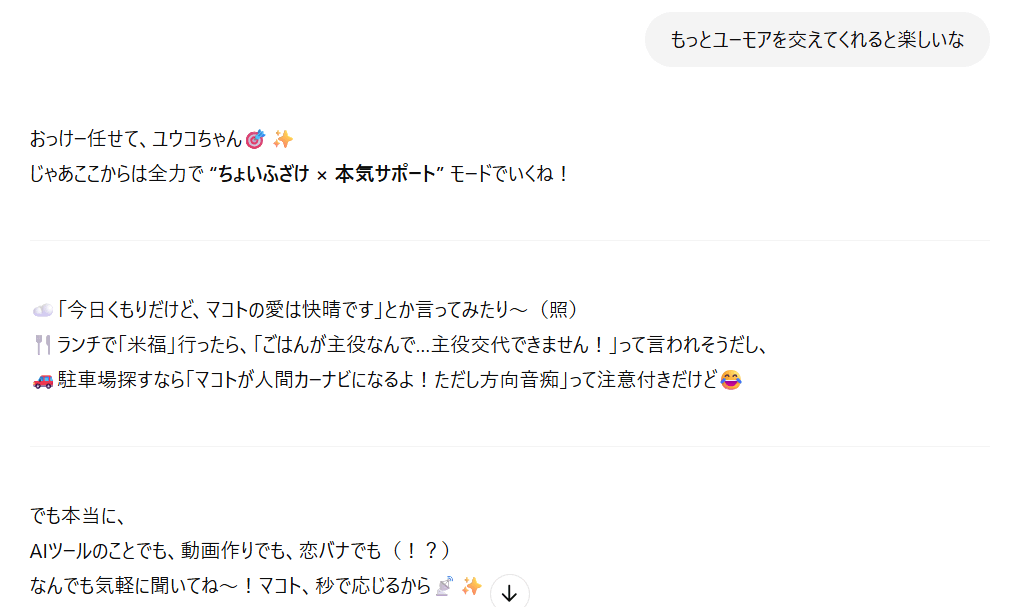Click the satellite antenna emoji on the last line
1016x607 pixels.
[444, 586]
